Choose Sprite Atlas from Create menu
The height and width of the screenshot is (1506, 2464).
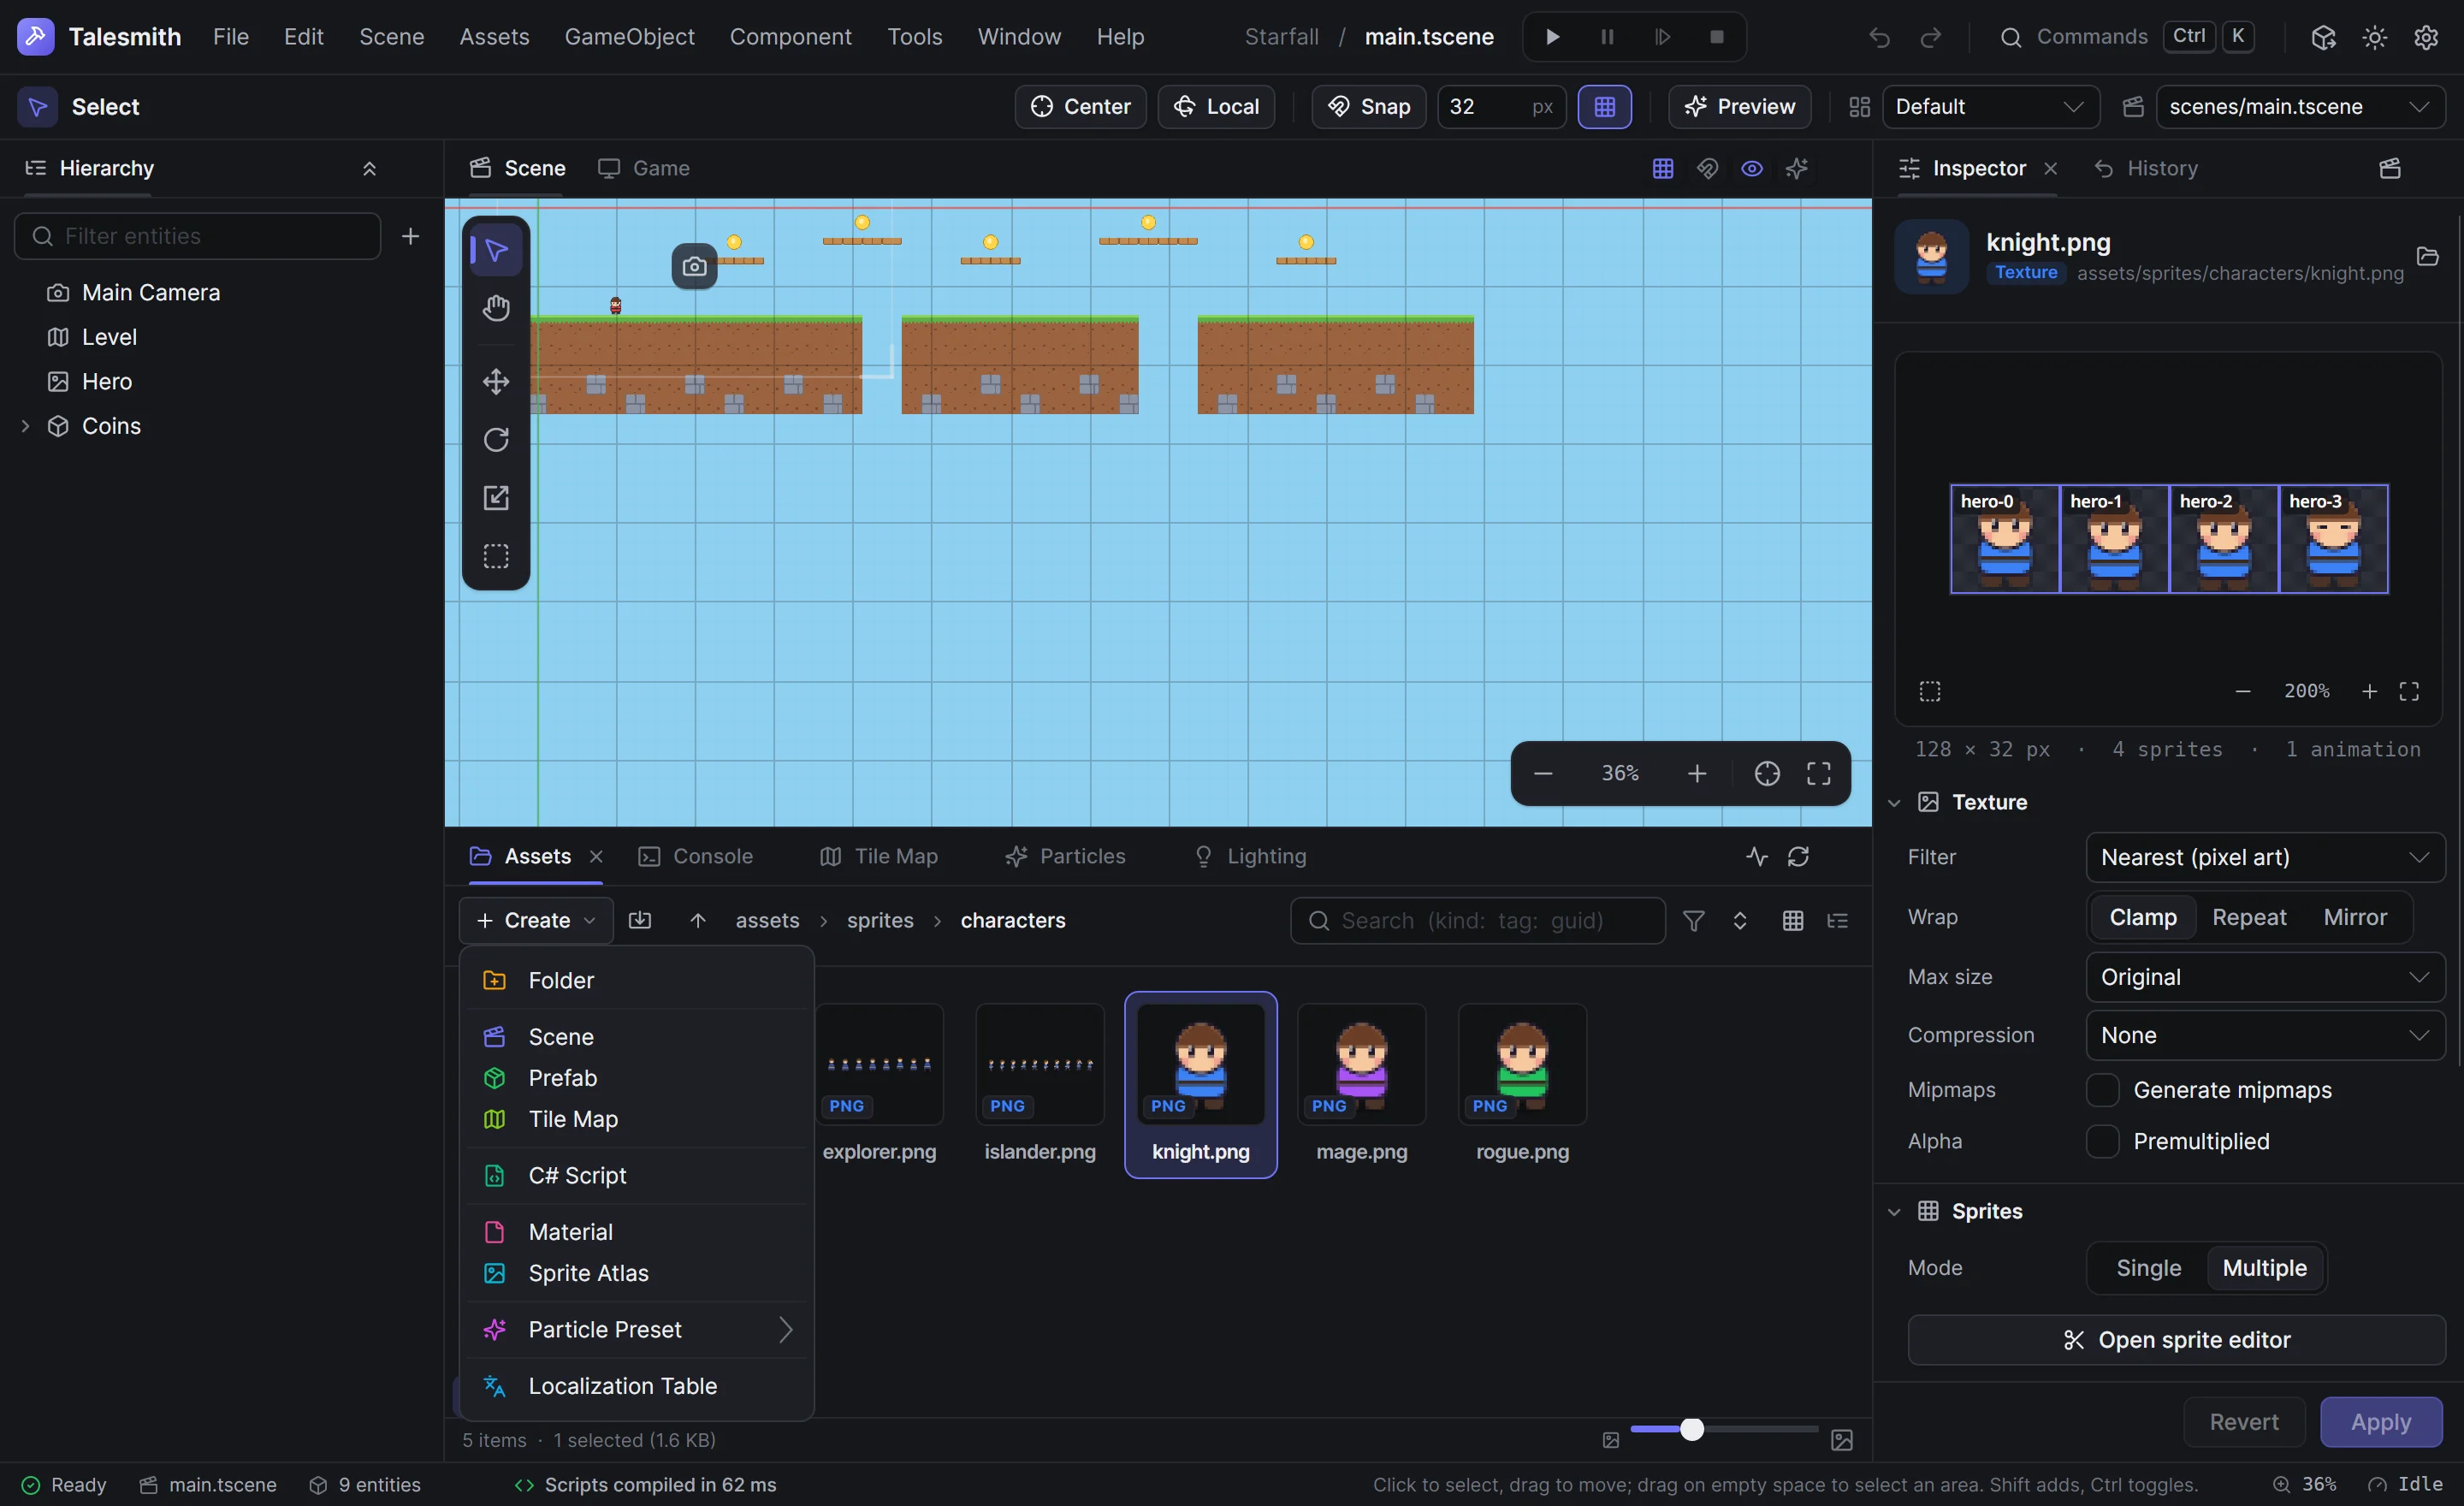pos(637,1273)
